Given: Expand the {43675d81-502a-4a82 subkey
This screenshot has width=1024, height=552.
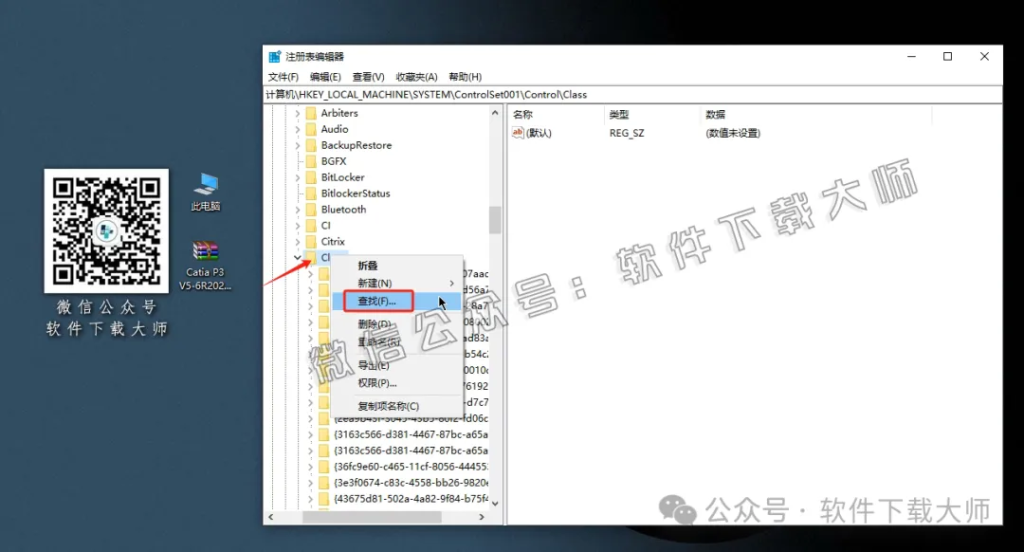Looking at the screenshot, I should [x=311, y=498].
